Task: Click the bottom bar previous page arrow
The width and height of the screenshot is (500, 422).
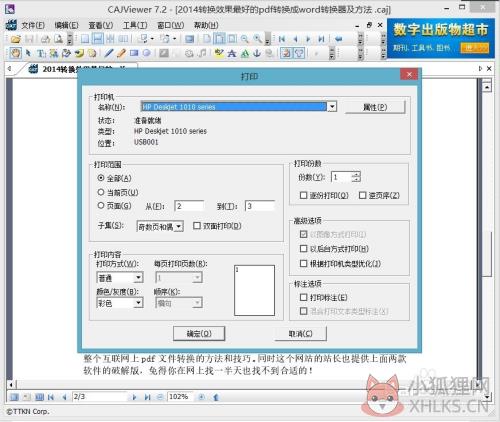Action: (x=64, y=397)
